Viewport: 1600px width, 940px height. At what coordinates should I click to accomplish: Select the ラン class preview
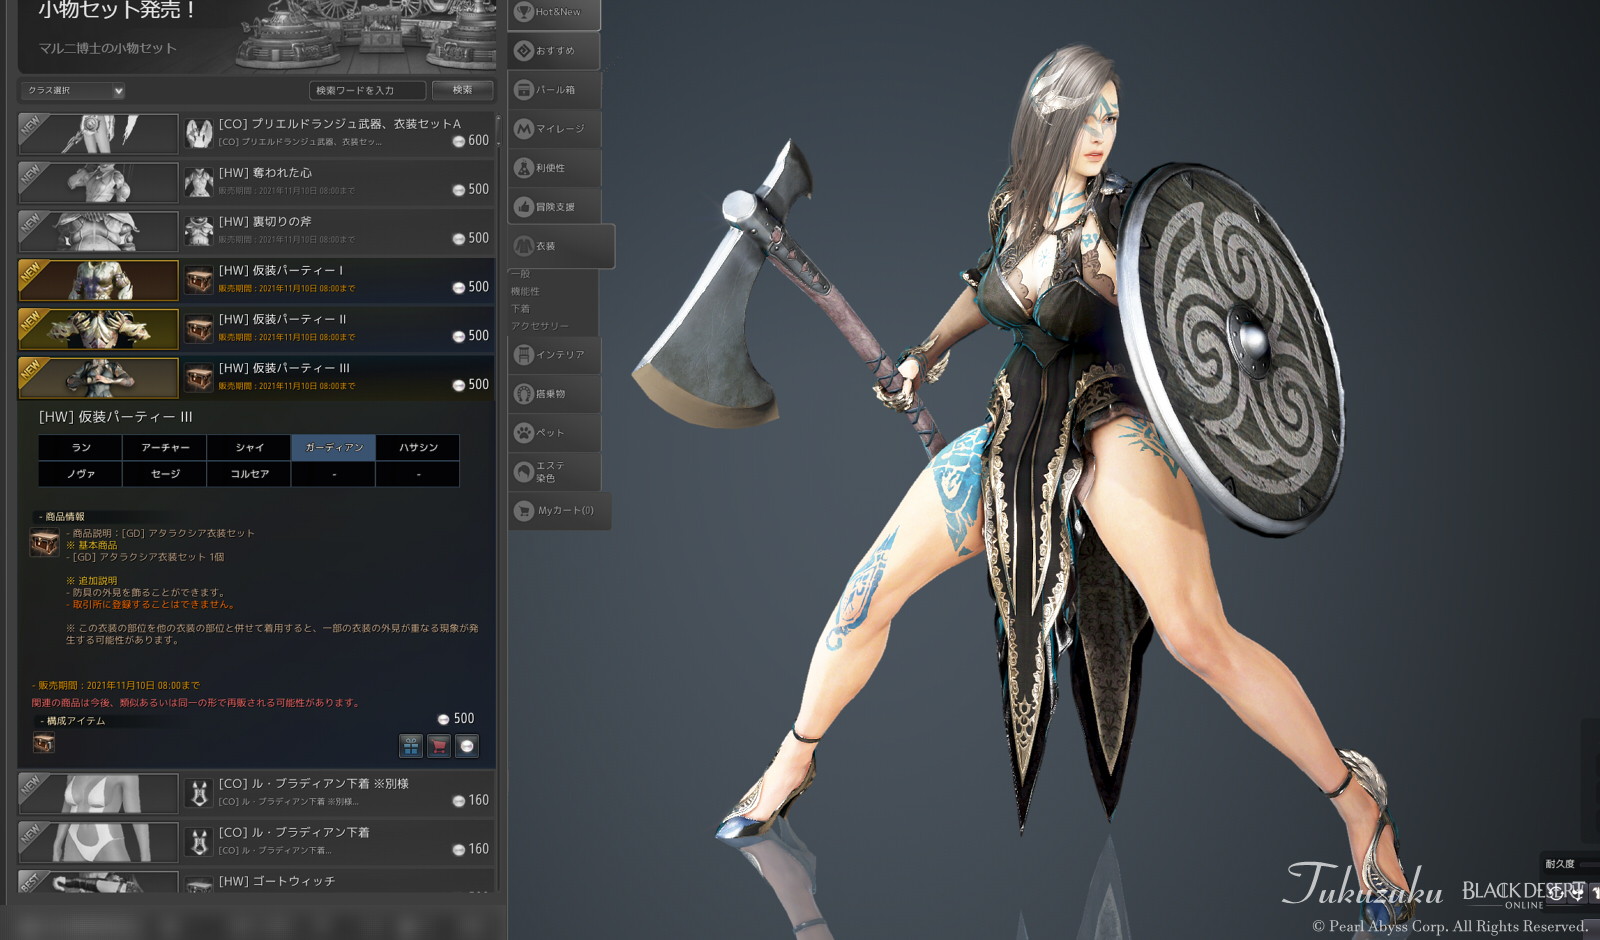click(81, 447)
